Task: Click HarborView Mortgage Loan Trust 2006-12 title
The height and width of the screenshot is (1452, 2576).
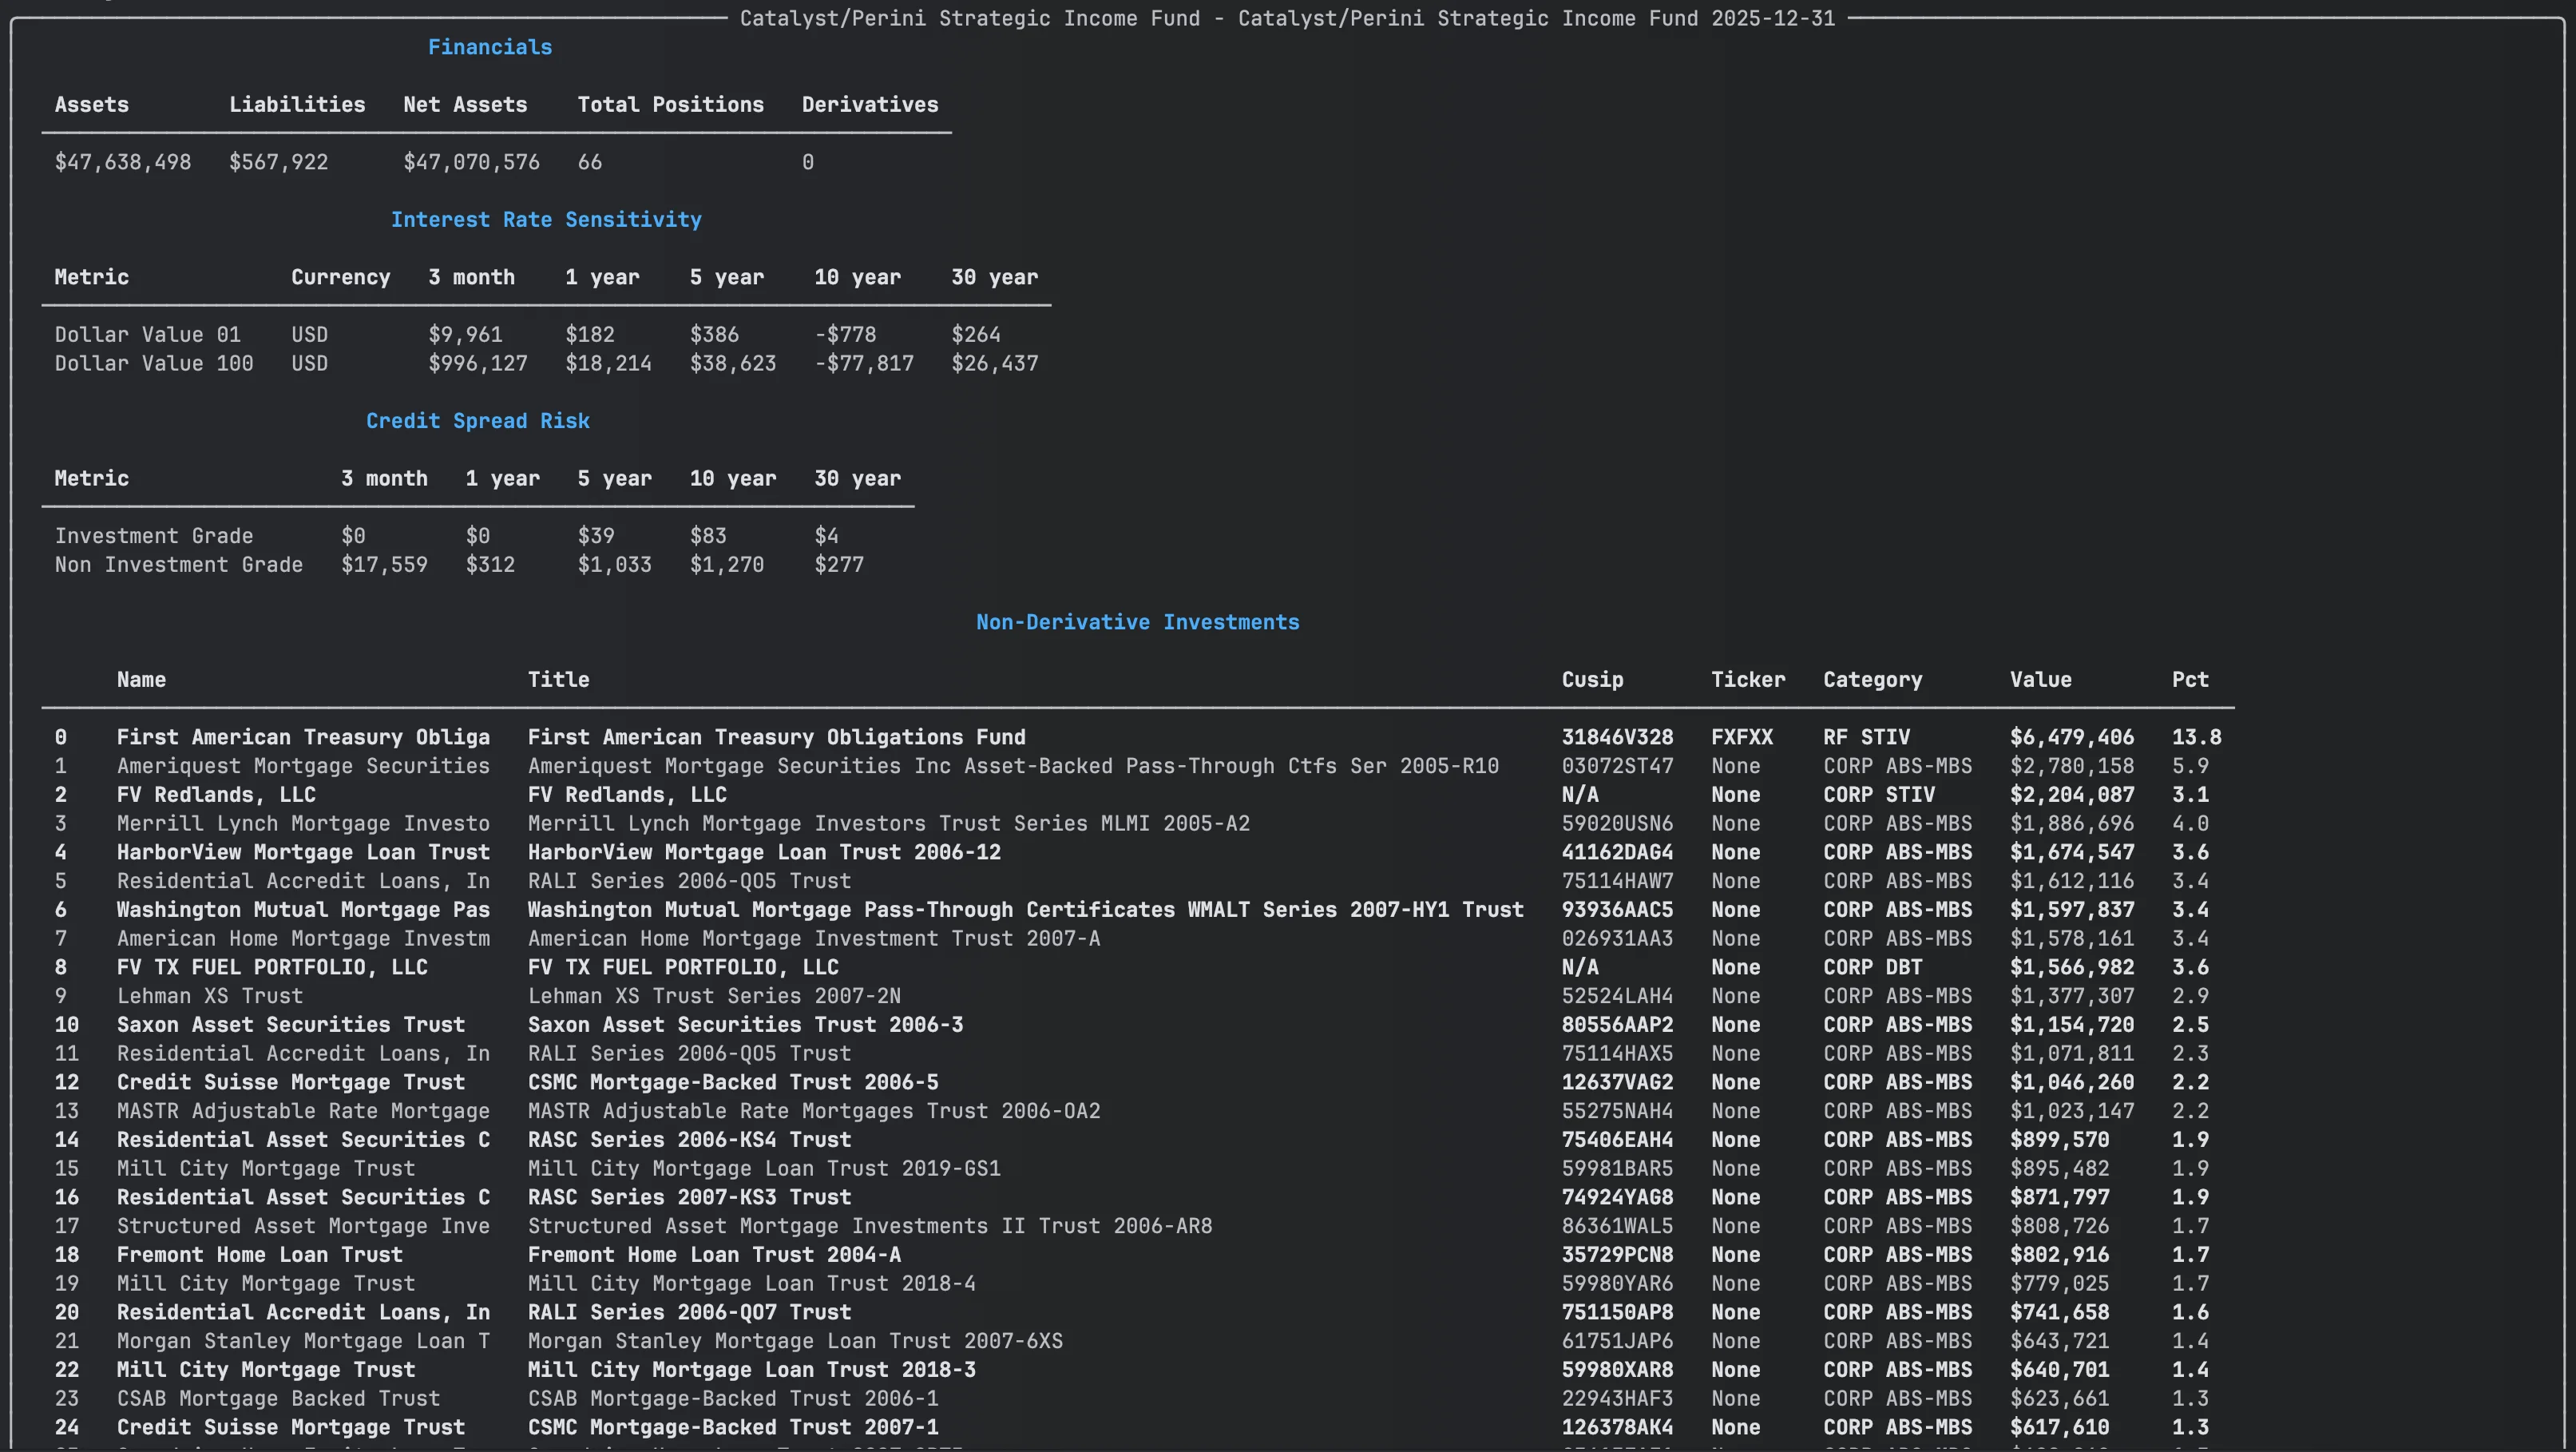Action: [x=764, y=852]
